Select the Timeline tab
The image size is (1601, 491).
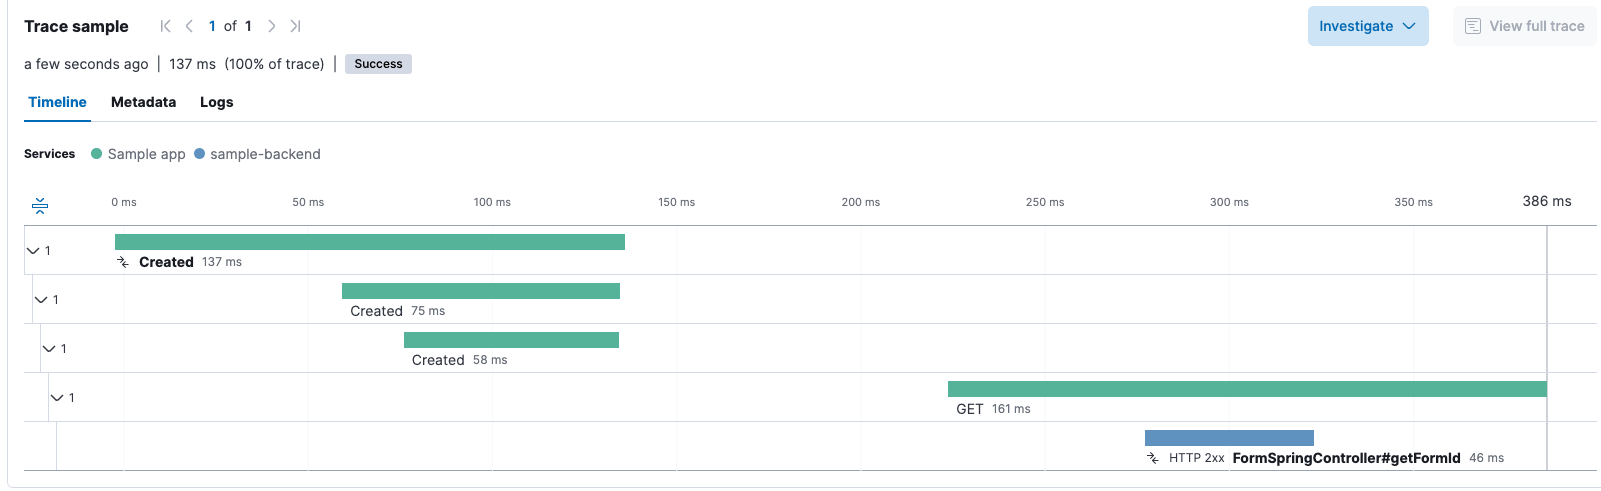(57, 102)
